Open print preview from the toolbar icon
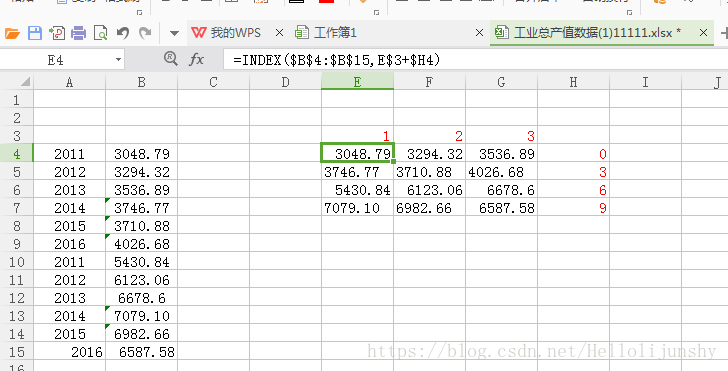 [x=100, y=33]
